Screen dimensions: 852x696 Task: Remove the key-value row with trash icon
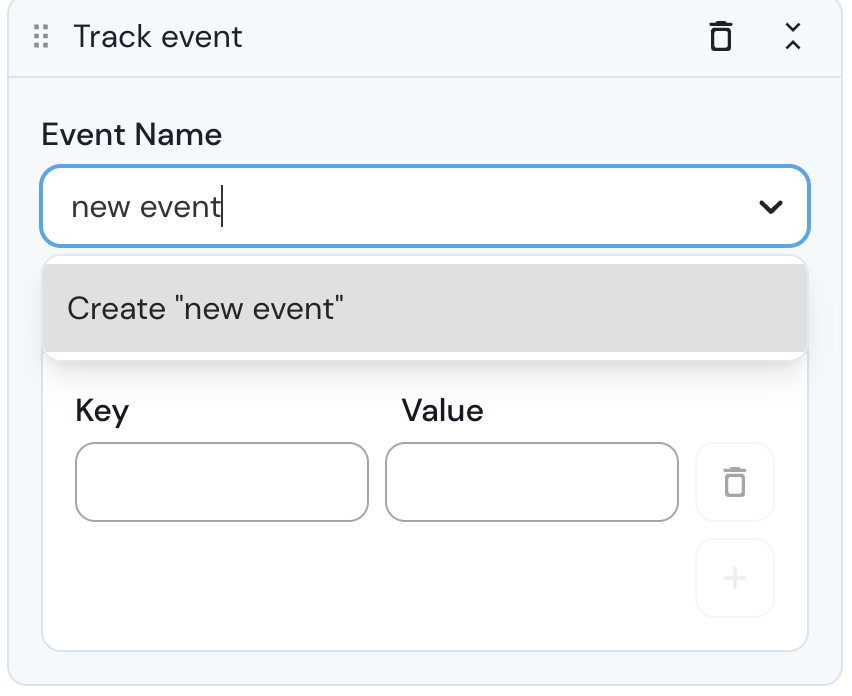coord(735,482)
